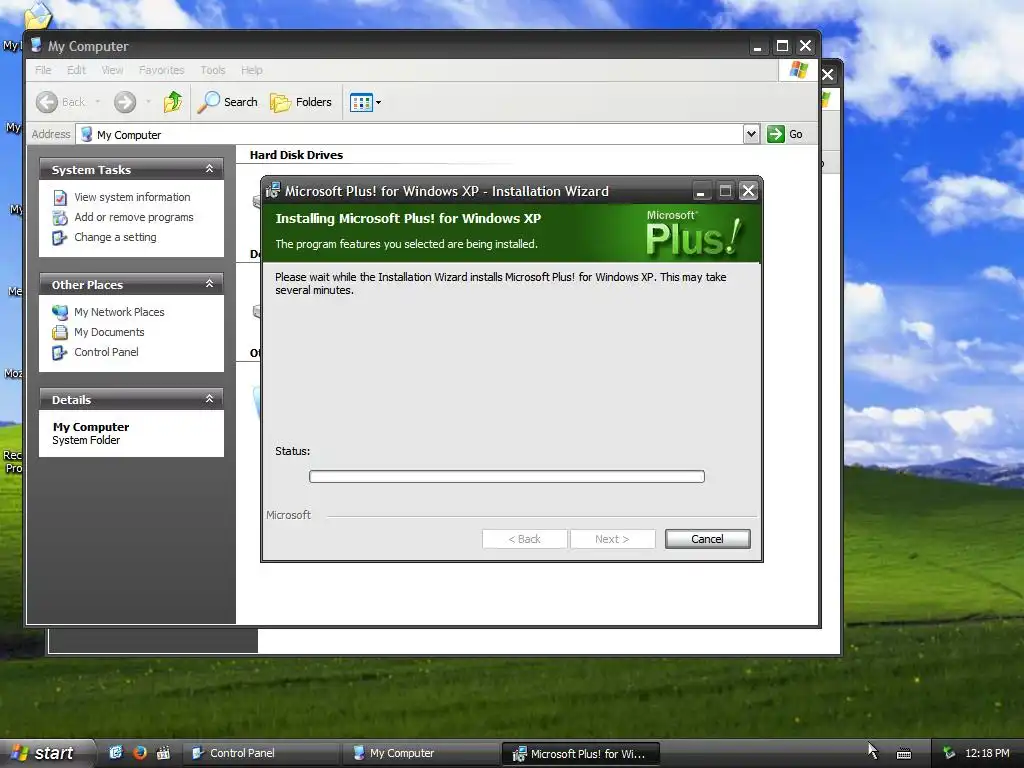Launch Firefox from quick launch

point(139,753)
